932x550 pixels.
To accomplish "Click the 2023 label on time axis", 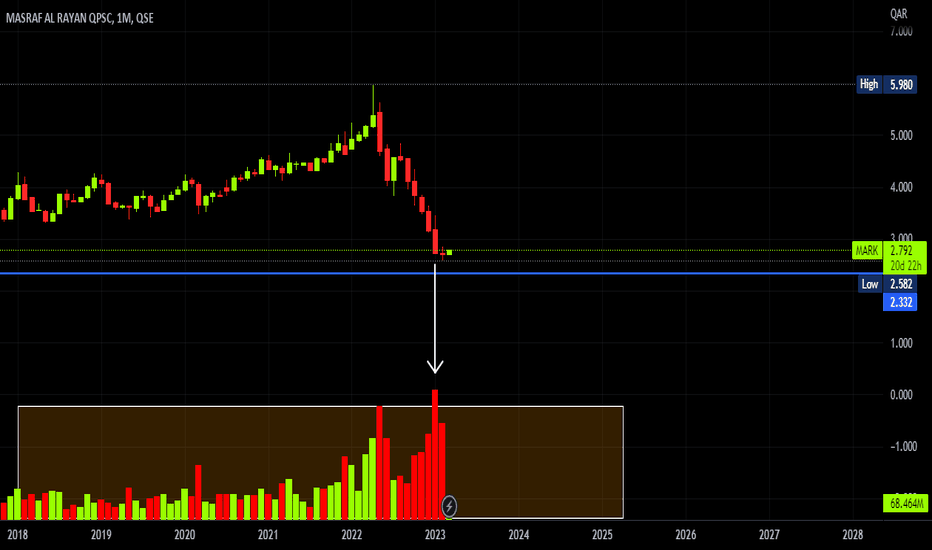I will pyautogui.click(x=435, y=535).
